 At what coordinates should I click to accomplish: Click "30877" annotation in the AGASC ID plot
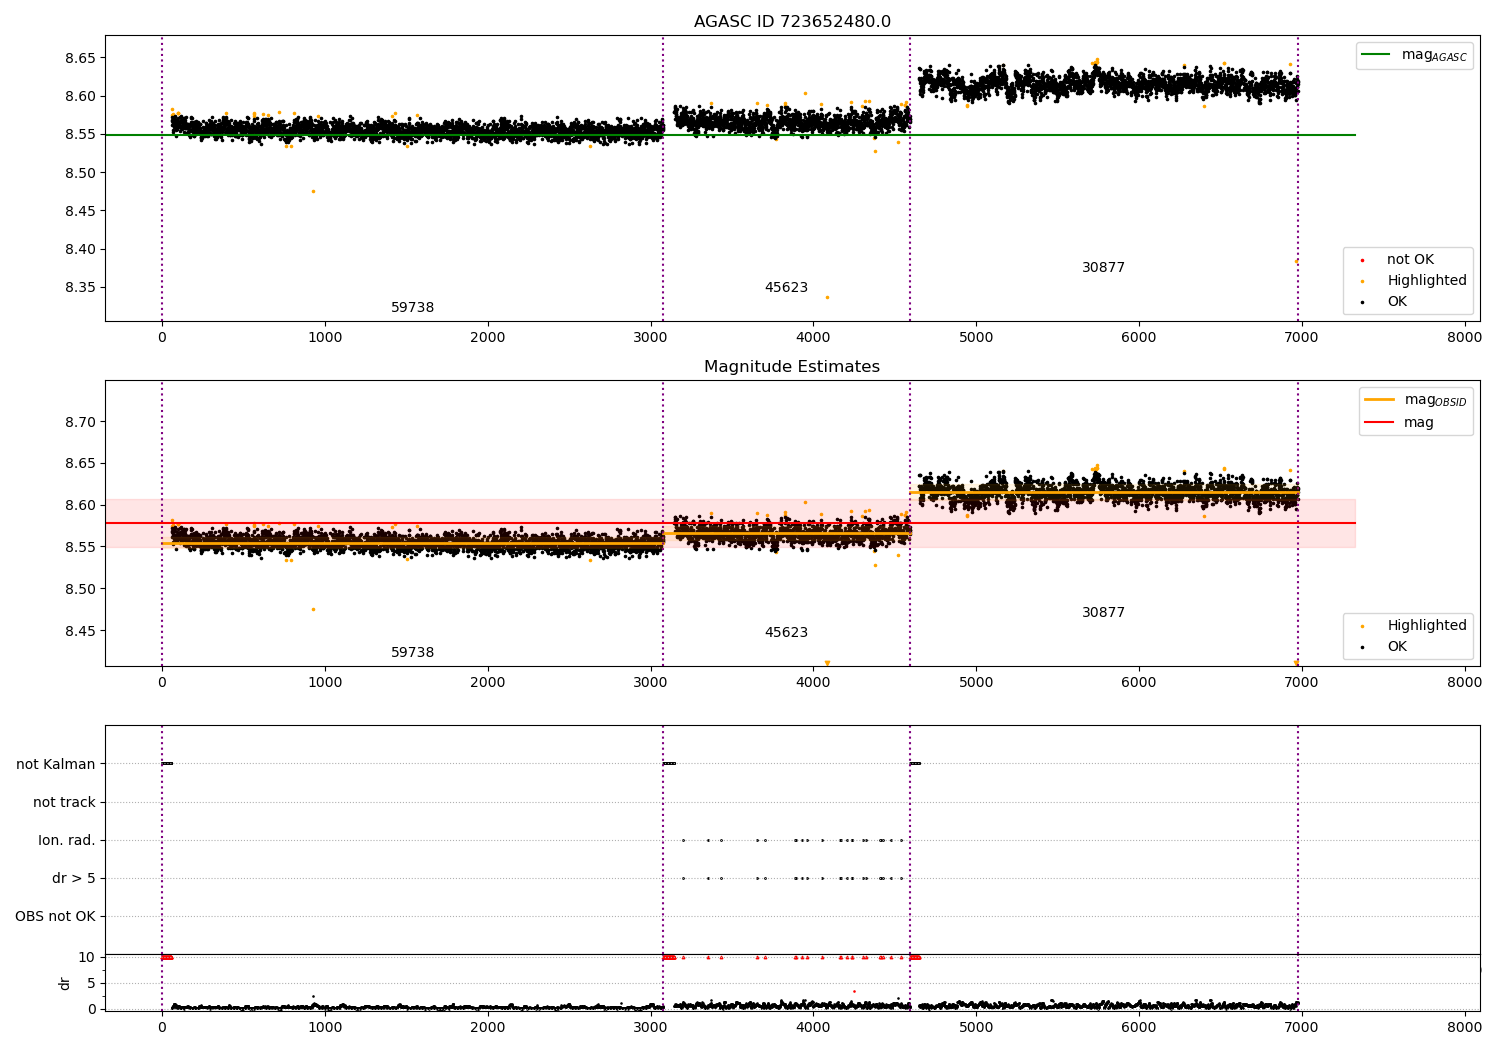pos(1103,268)
